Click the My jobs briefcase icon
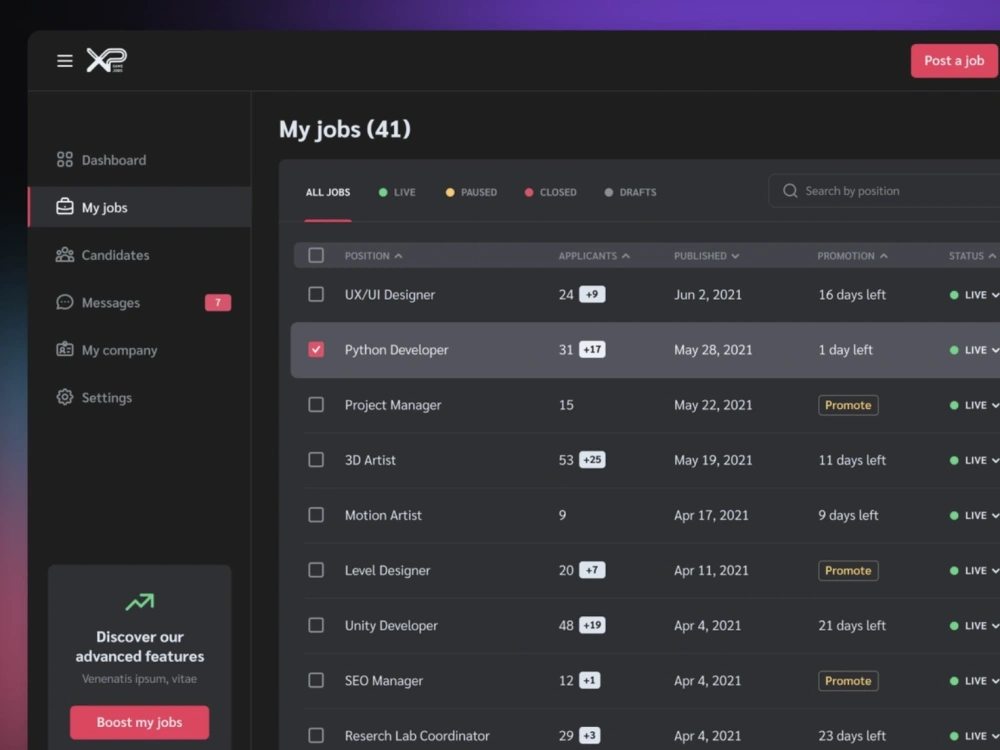This screenshot has width=1000, height=750. coord(64,207)
